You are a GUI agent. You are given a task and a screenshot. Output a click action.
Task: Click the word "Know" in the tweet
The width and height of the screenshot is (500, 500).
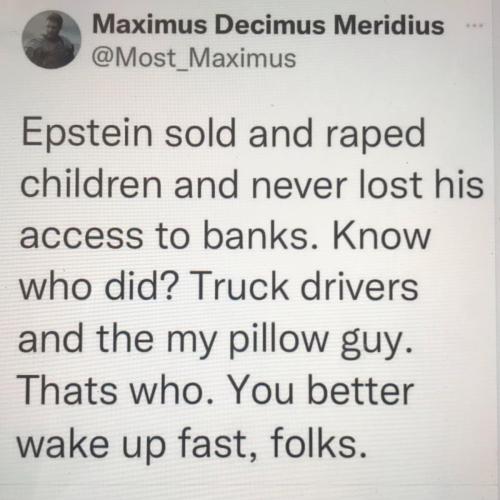pyautogui.click(x=382, y=235)
